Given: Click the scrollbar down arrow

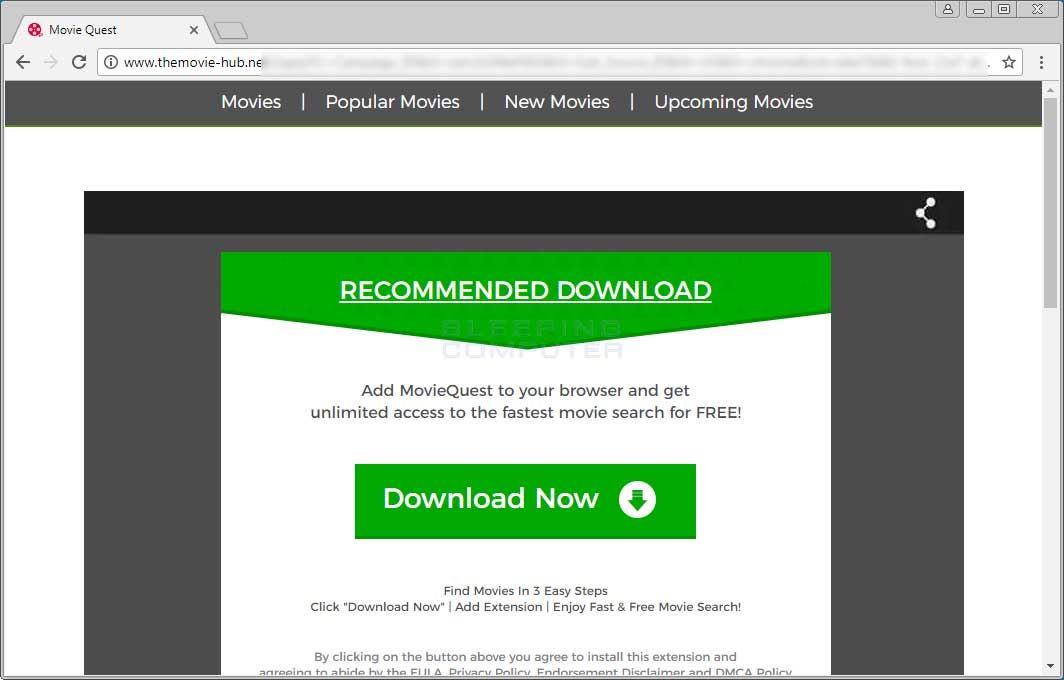Looking at the screenshot, I should 1050,667.
